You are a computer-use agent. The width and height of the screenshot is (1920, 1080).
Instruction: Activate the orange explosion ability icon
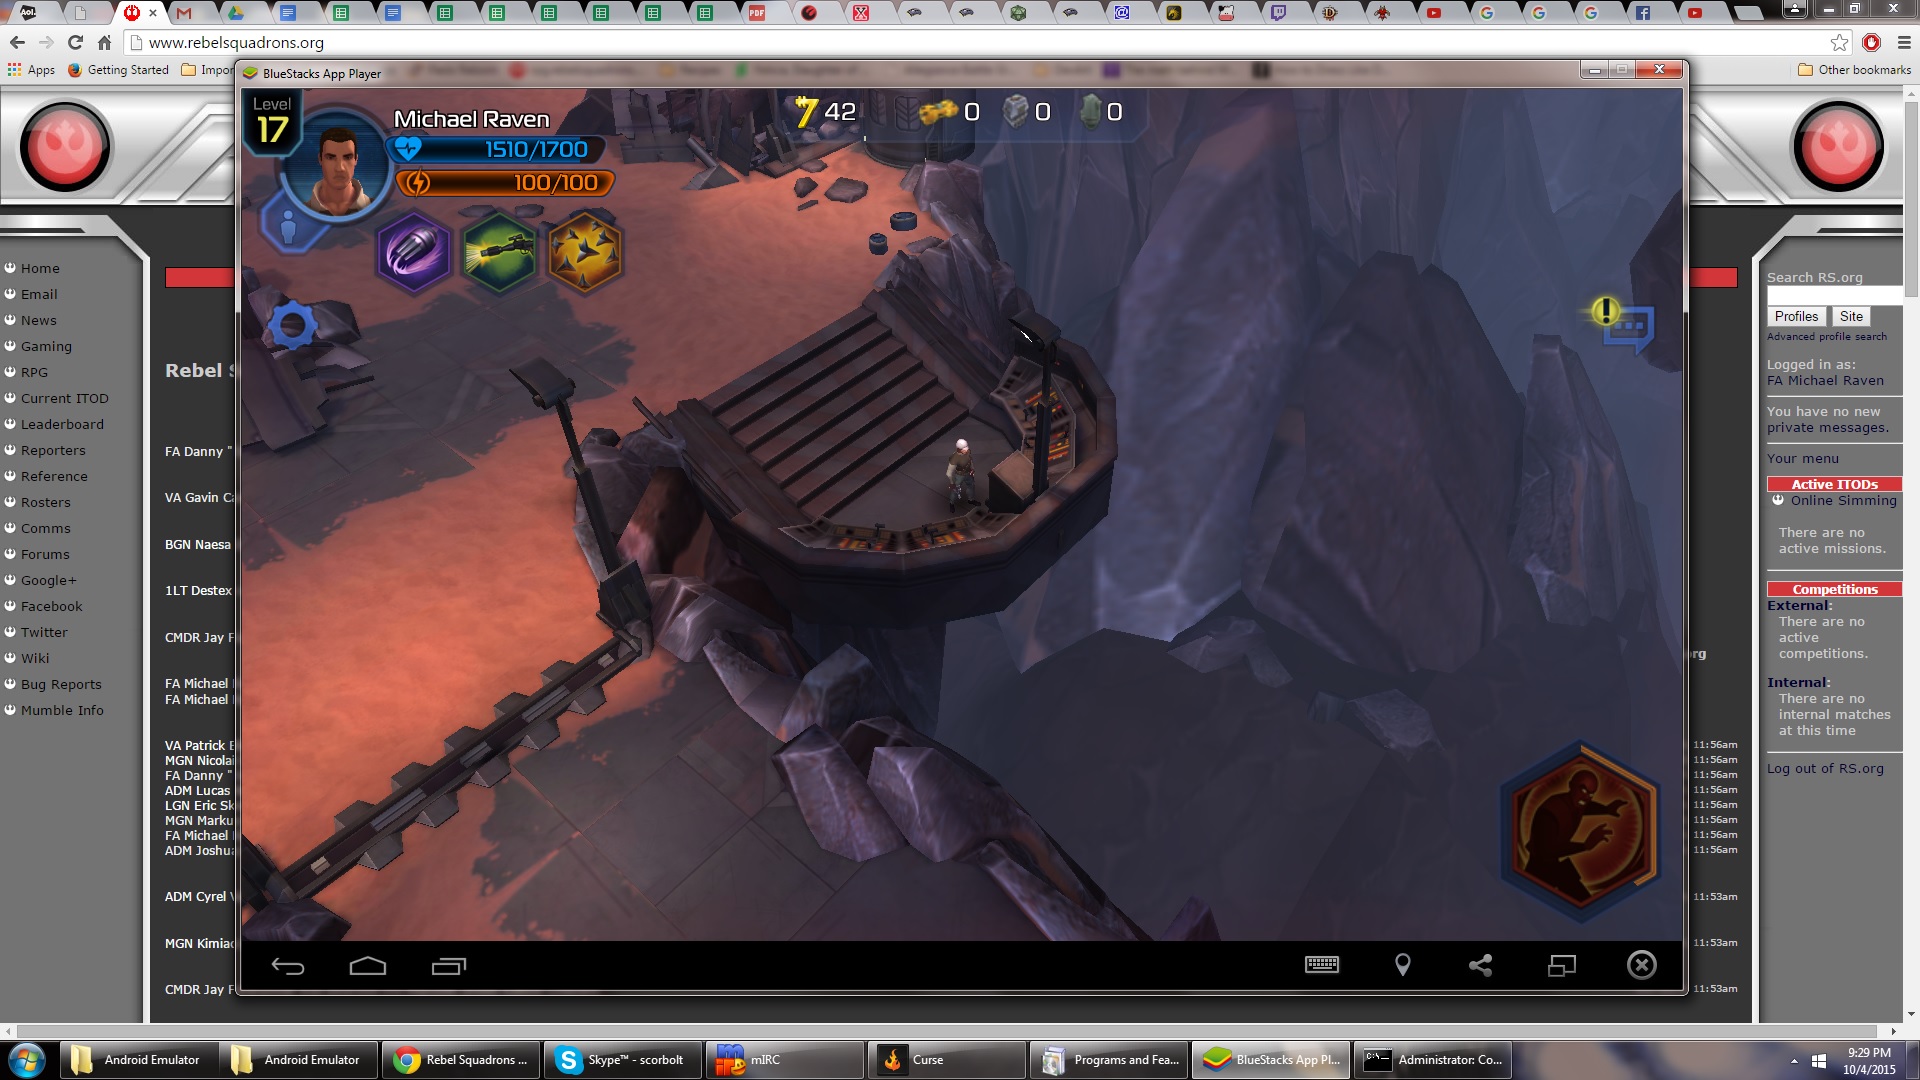pyautogui.click(x=585, y=253)
